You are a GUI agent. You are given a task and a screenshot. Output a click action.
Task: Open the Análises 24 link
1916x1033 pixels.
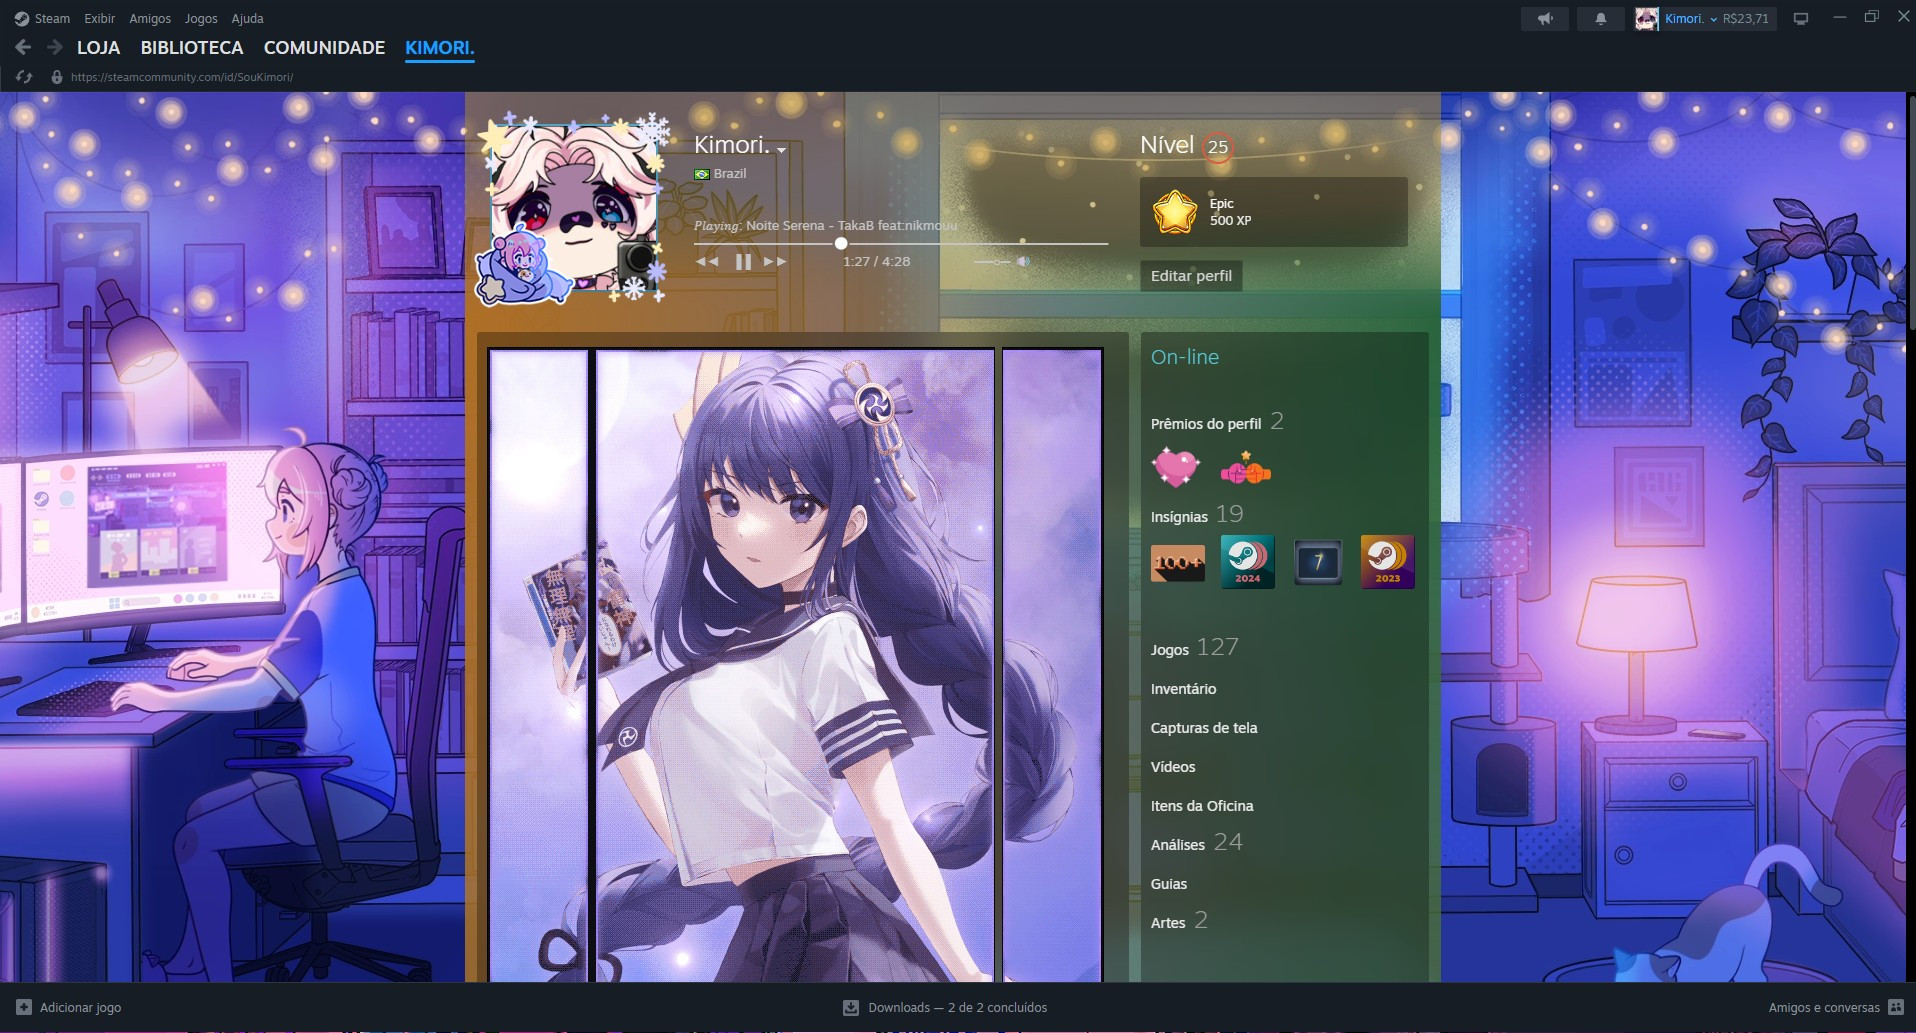tap(1197, 843)
